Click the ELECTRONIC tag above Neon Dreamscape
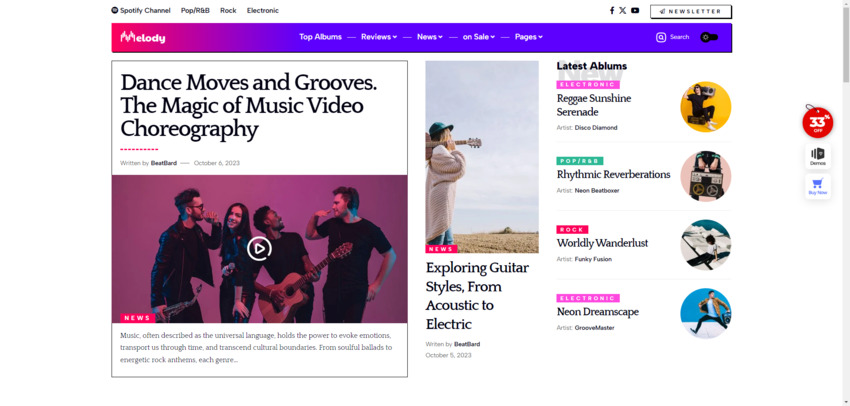 588,298
